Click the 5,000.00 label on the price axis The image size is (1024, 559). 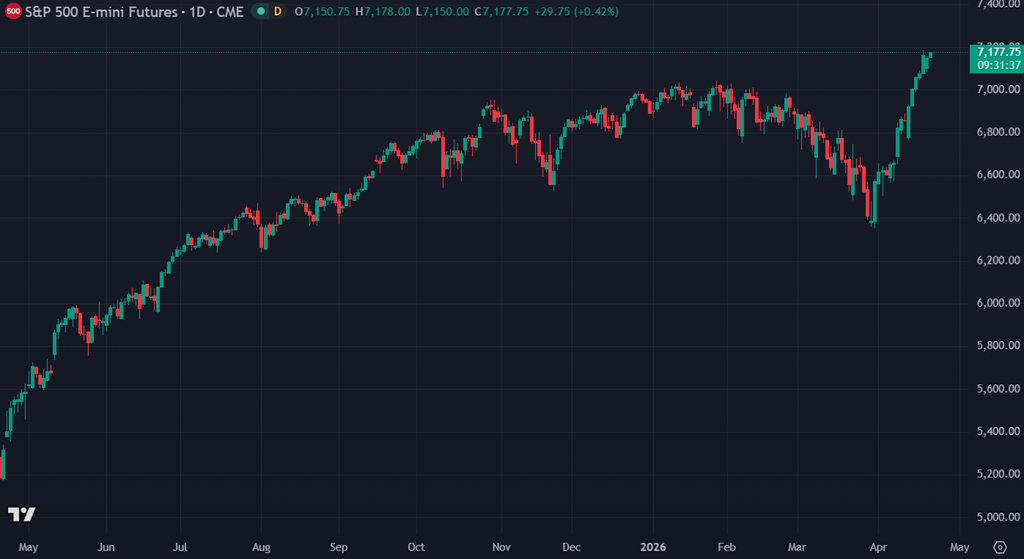point(999,517)
